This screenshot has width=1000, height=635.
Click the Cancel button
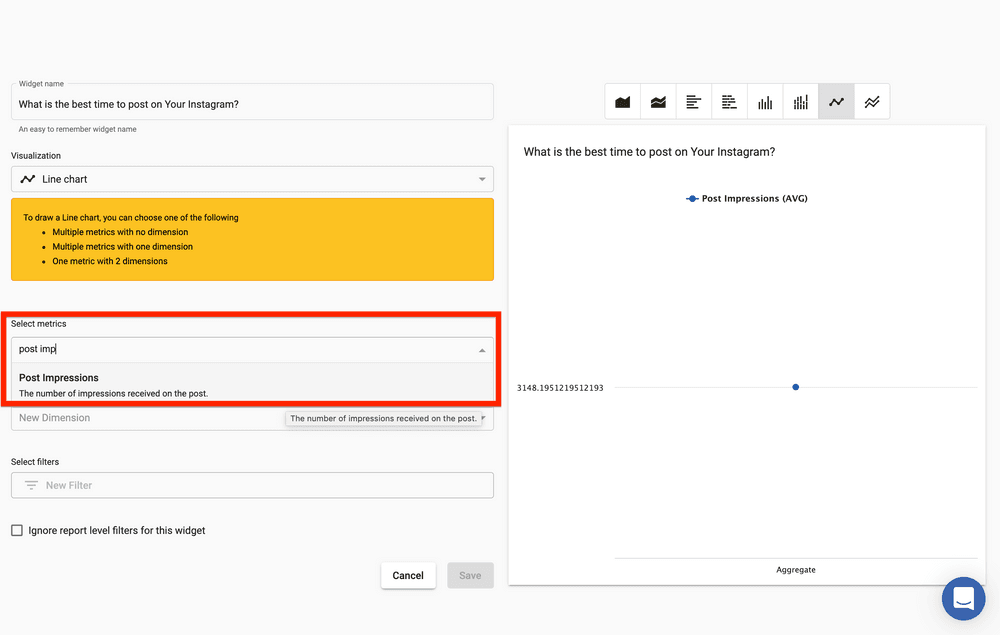click(x=408, y=575)
